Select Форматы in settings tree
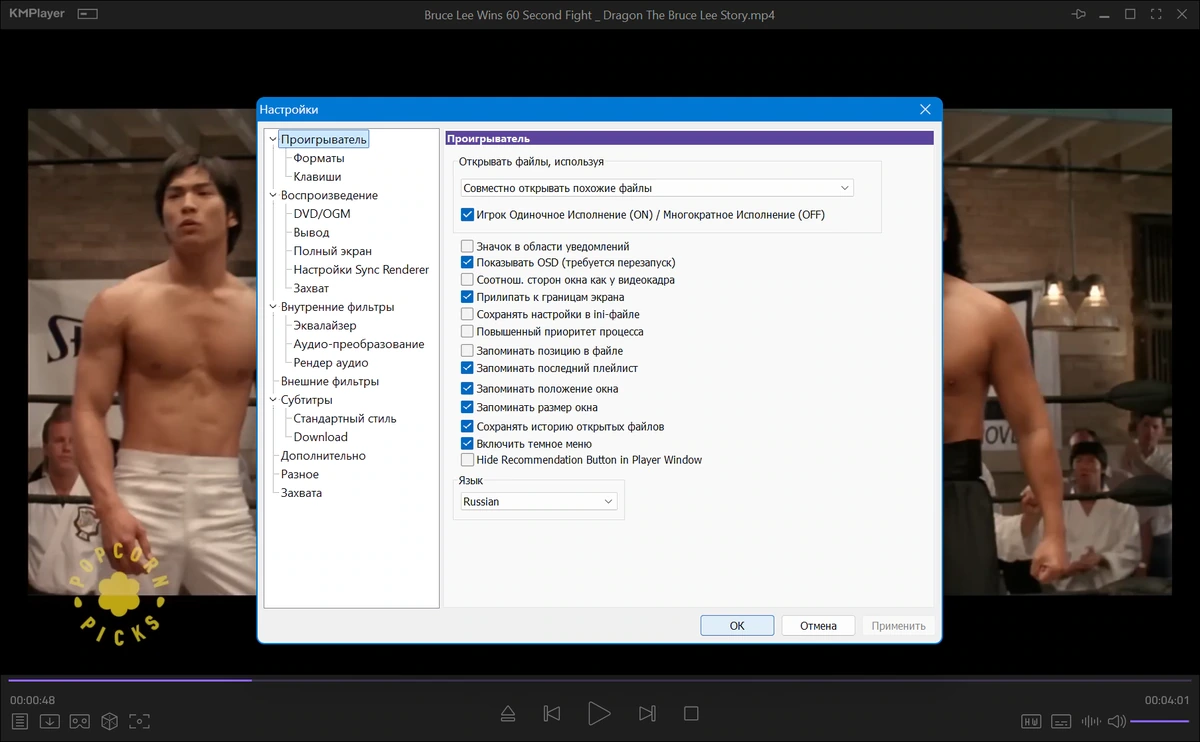The width and height of the screenshot is (1200, 742). (x=319, y=158)
